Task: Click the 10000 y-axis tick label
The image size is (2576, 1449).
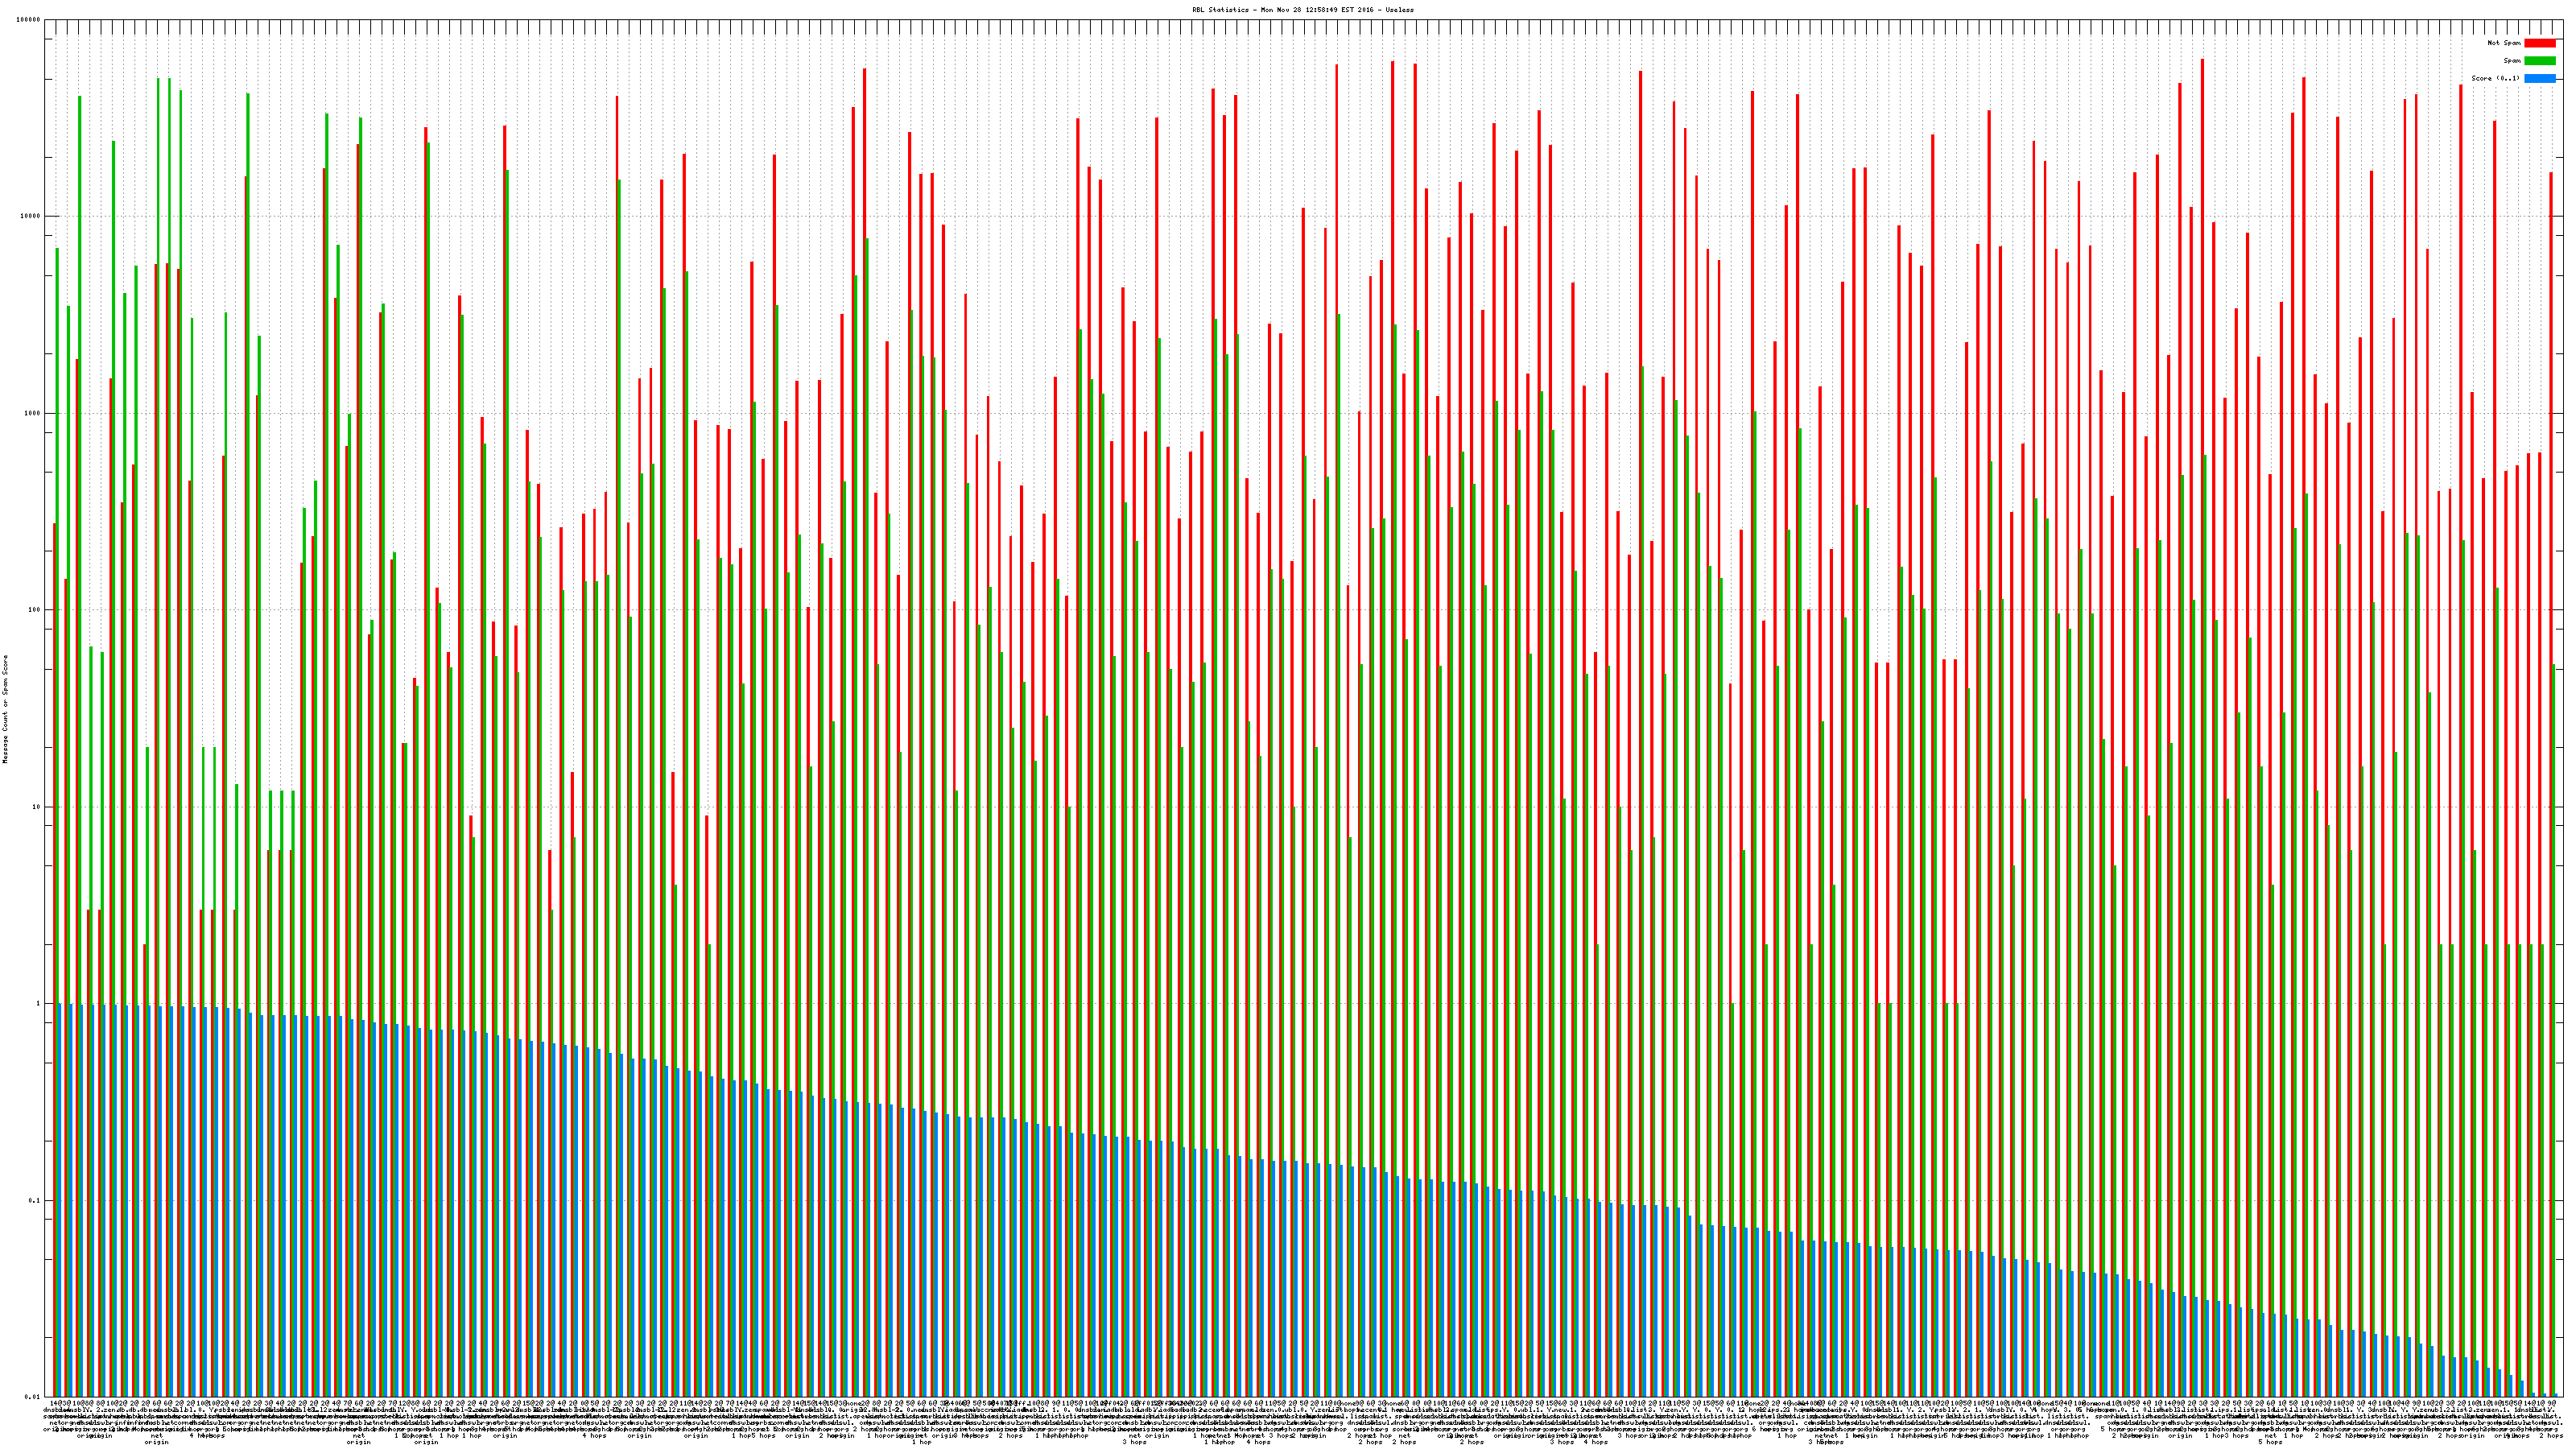Action: pyautogui.click(x=31, y=217)
